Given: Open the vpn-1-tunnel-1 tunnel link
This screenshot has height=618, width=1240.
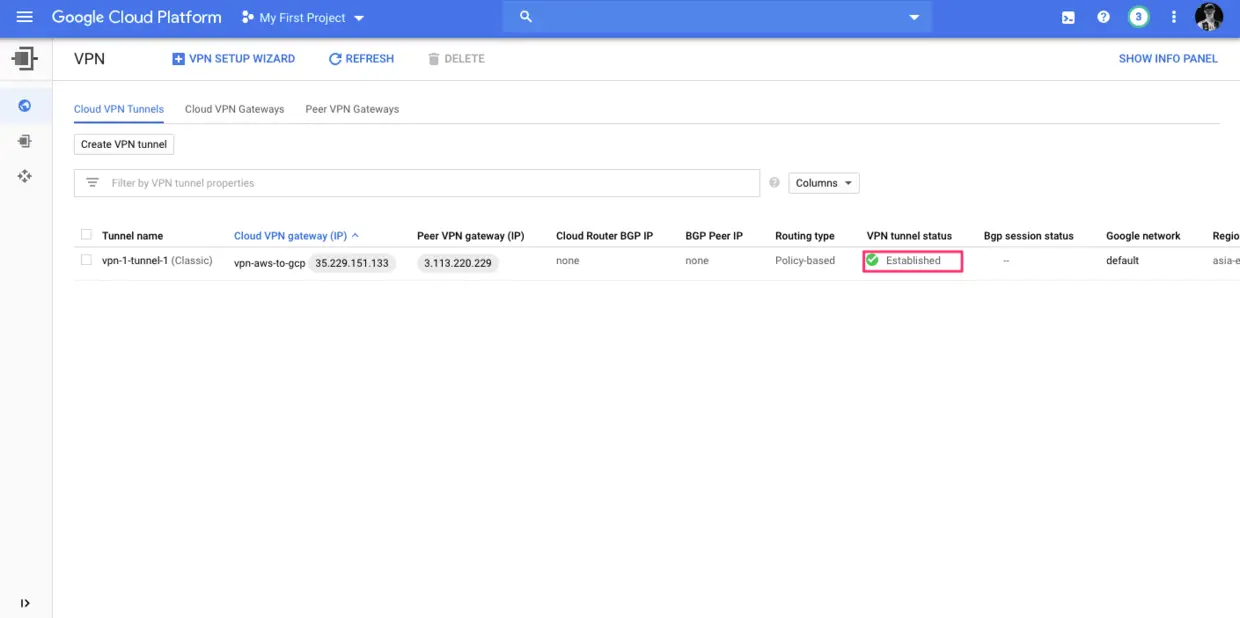Looking at the screenshot, I should (x=135, y=261).
